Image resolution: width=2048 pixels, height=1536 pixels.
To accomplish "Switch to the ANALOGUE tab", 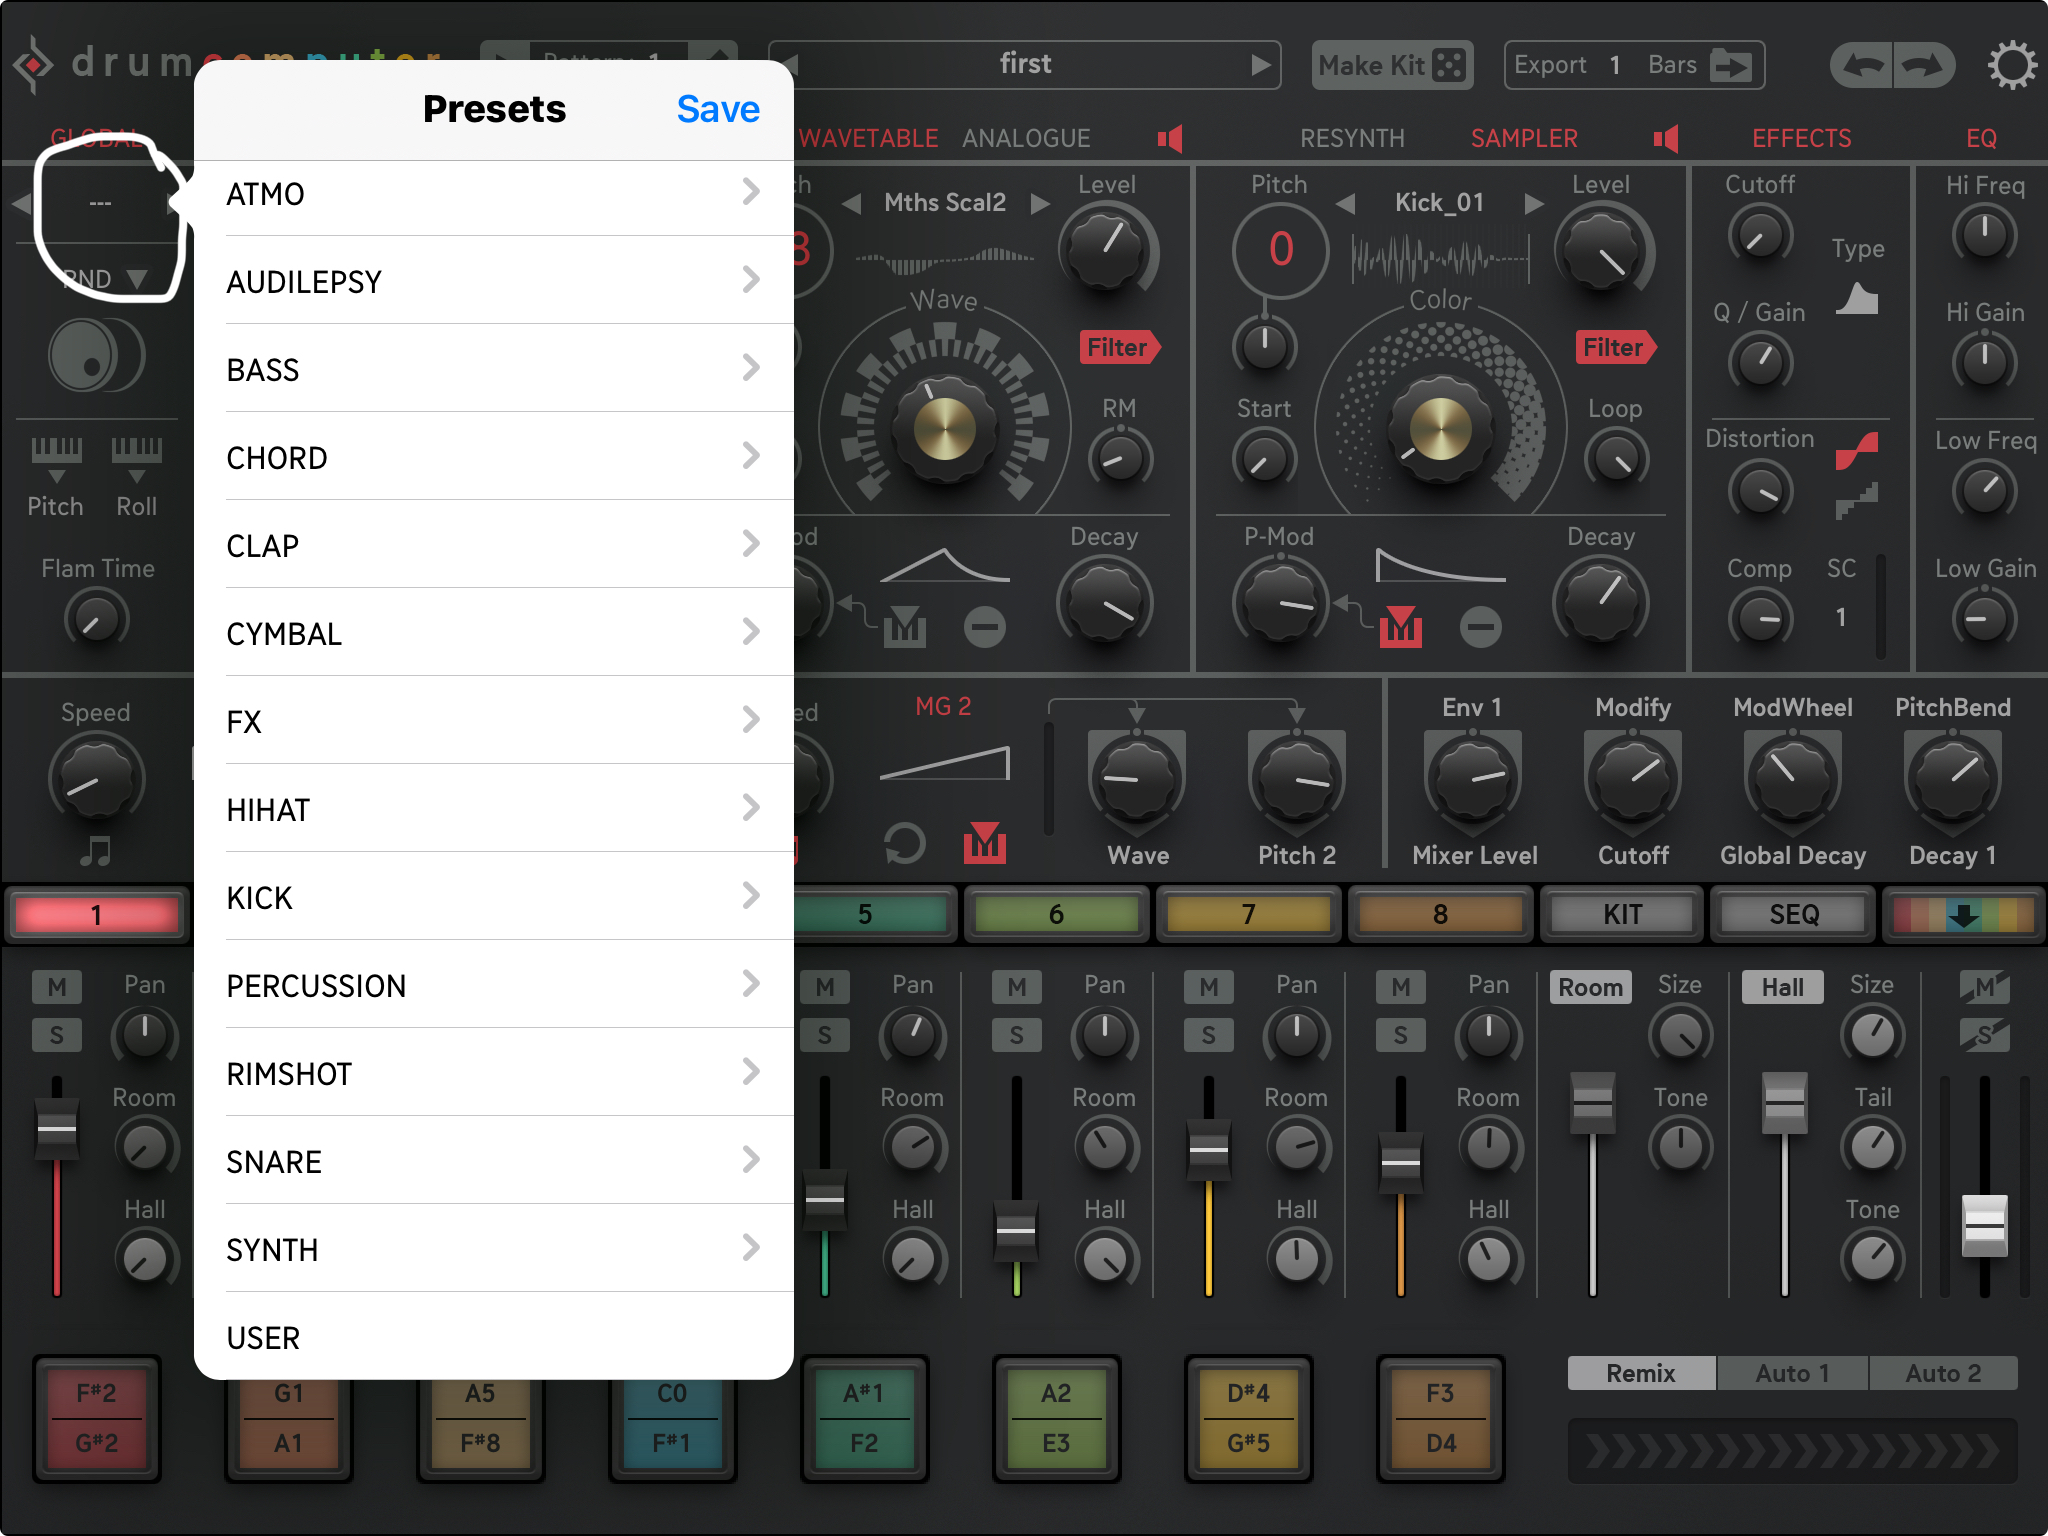I will pos(1026,138).
